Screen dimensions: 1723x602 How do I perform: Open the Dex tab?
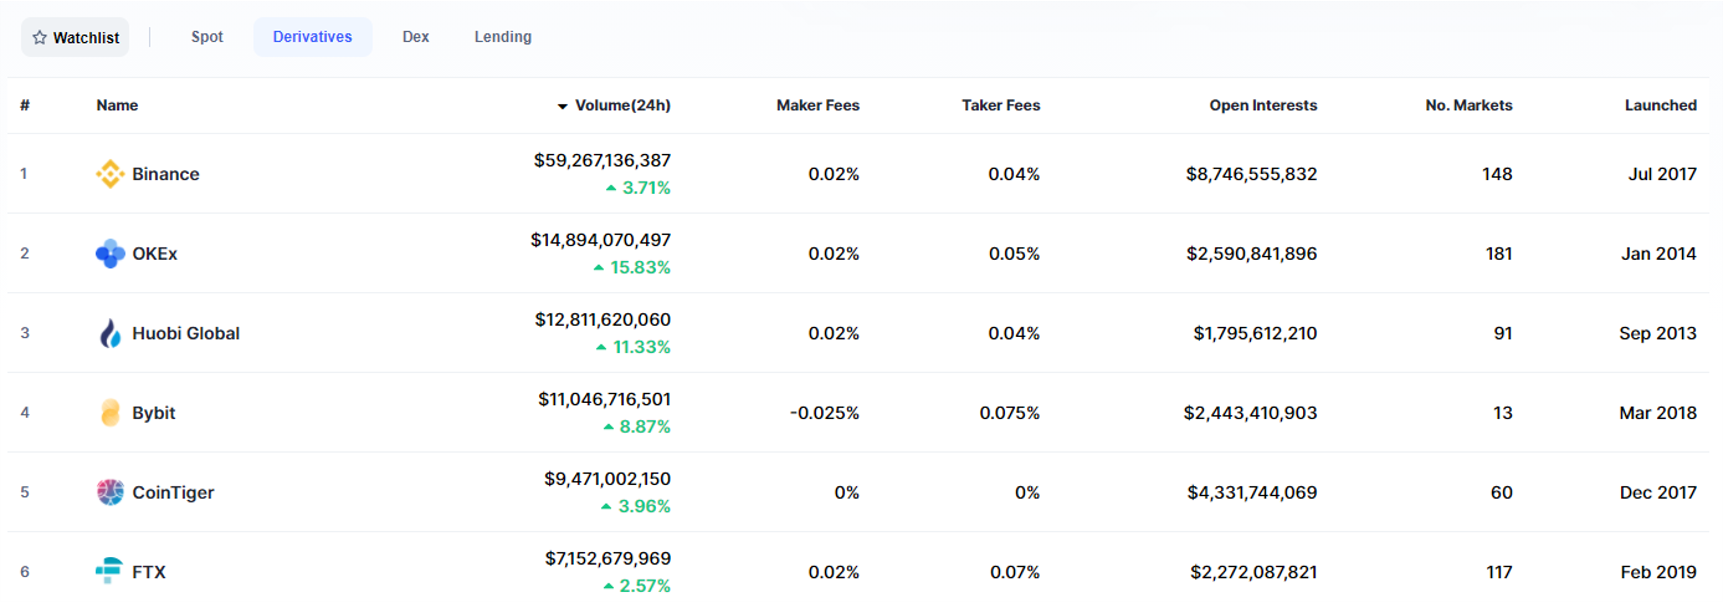[415, 37]
